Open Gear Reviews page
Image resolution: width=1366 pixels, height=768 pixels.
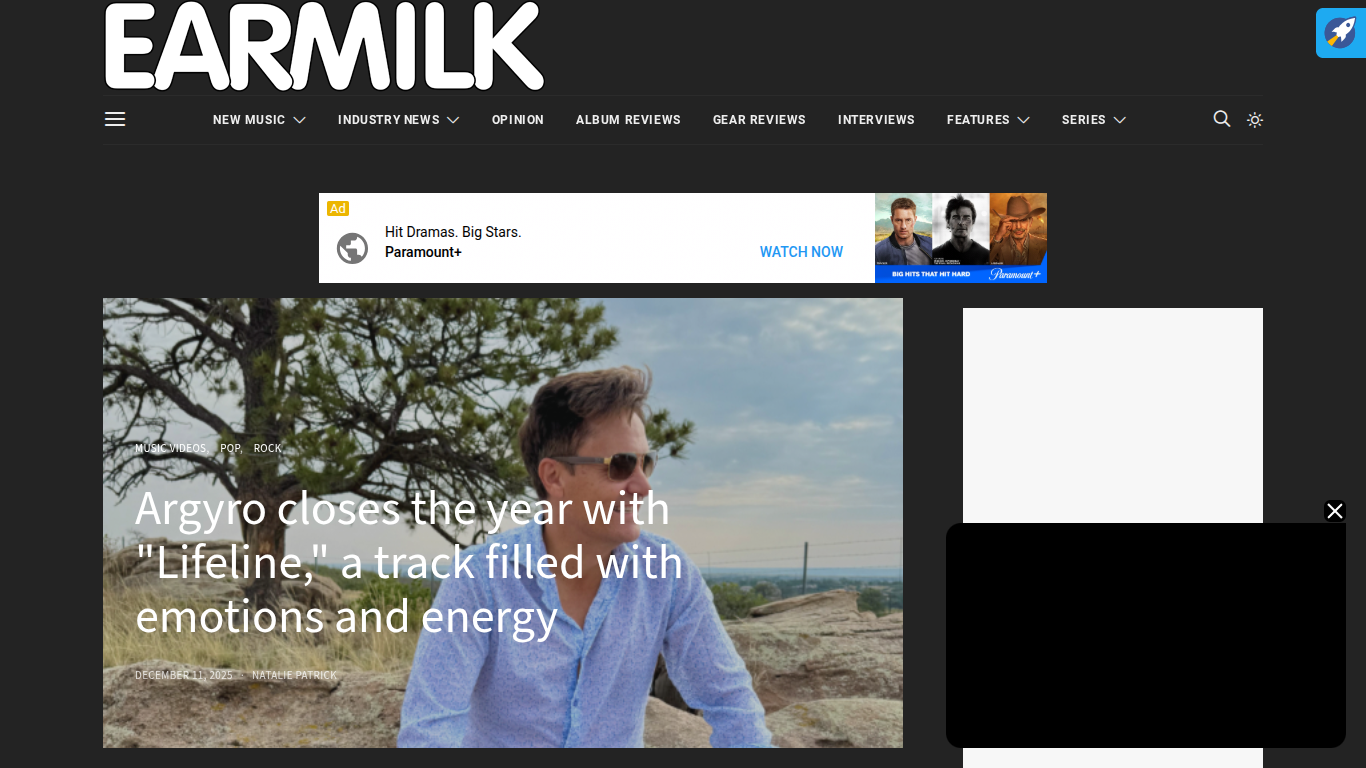pos(759,120)
